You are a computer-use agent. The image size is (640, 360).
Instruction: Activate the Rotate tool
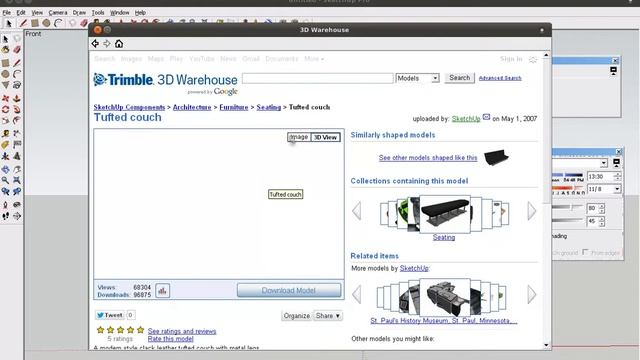click(x=5, y=109)
